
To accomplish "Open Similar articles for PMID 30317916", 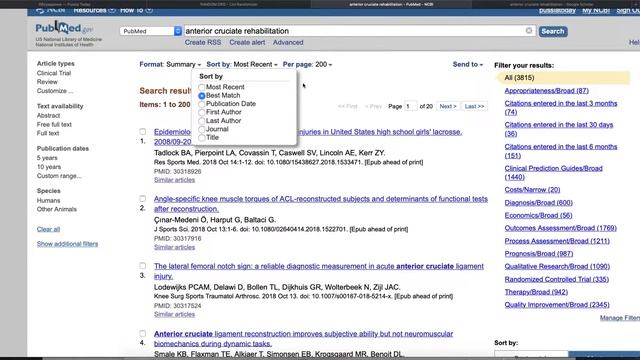I will pyautogui.click(x=174, y=247).
